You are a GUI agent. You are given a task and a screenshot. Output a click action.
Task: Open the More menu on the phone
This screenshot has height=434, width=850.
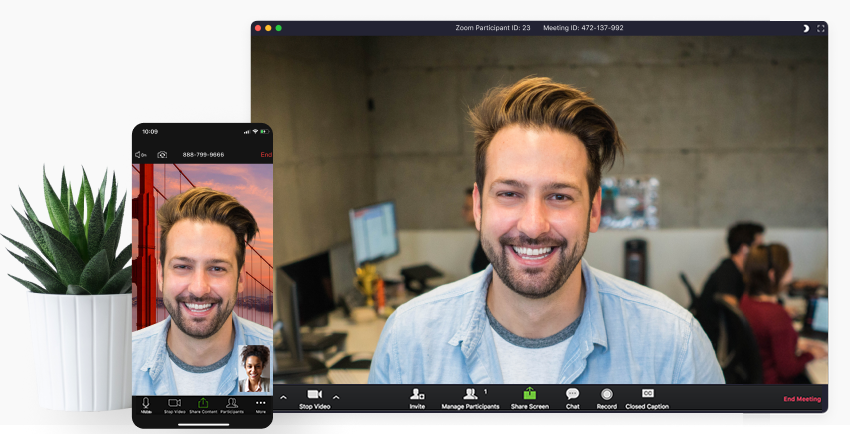click(261, 404)
